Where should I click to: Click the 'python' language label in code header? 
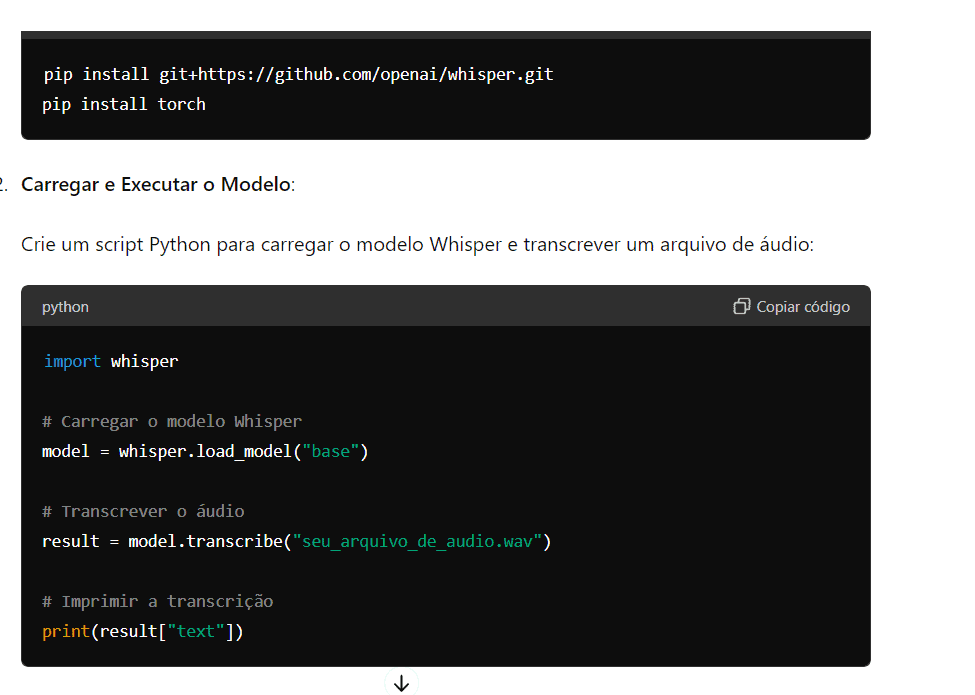65,307
